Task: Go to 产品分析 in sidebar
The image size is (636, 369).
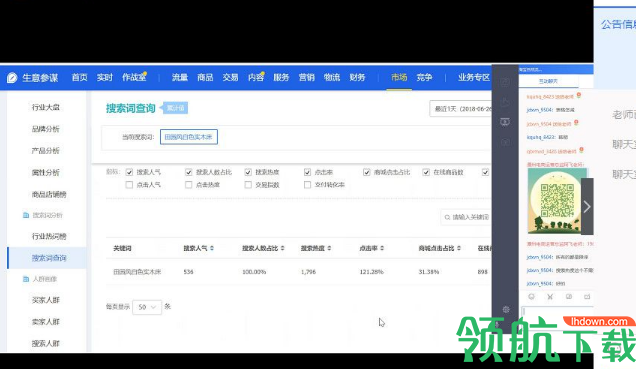Action: 46,150
